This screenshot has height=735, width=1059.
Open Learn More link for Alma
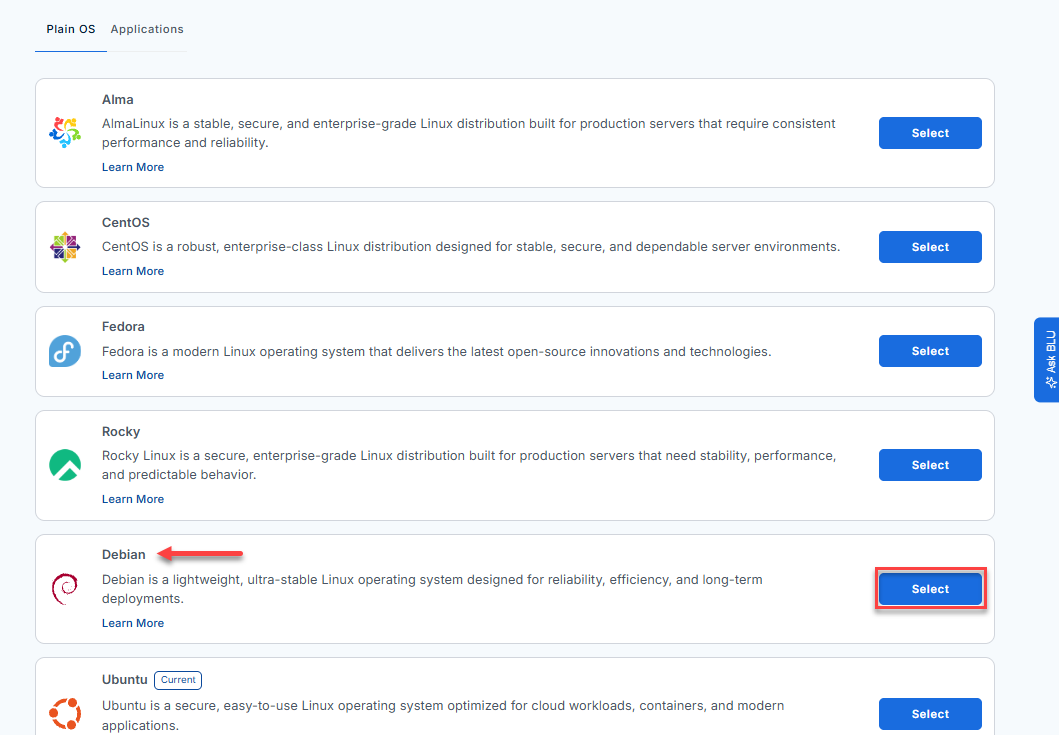[133, 167]
